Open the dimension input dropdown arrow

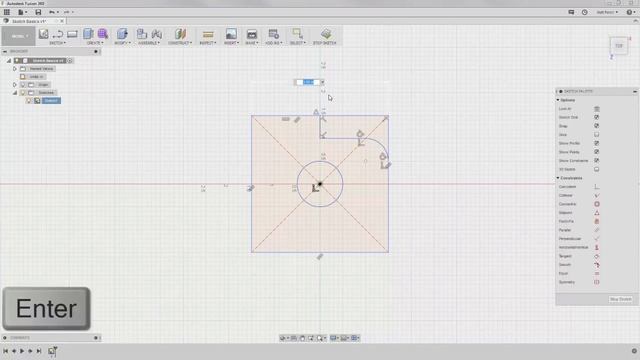click(x=322, y=82)
